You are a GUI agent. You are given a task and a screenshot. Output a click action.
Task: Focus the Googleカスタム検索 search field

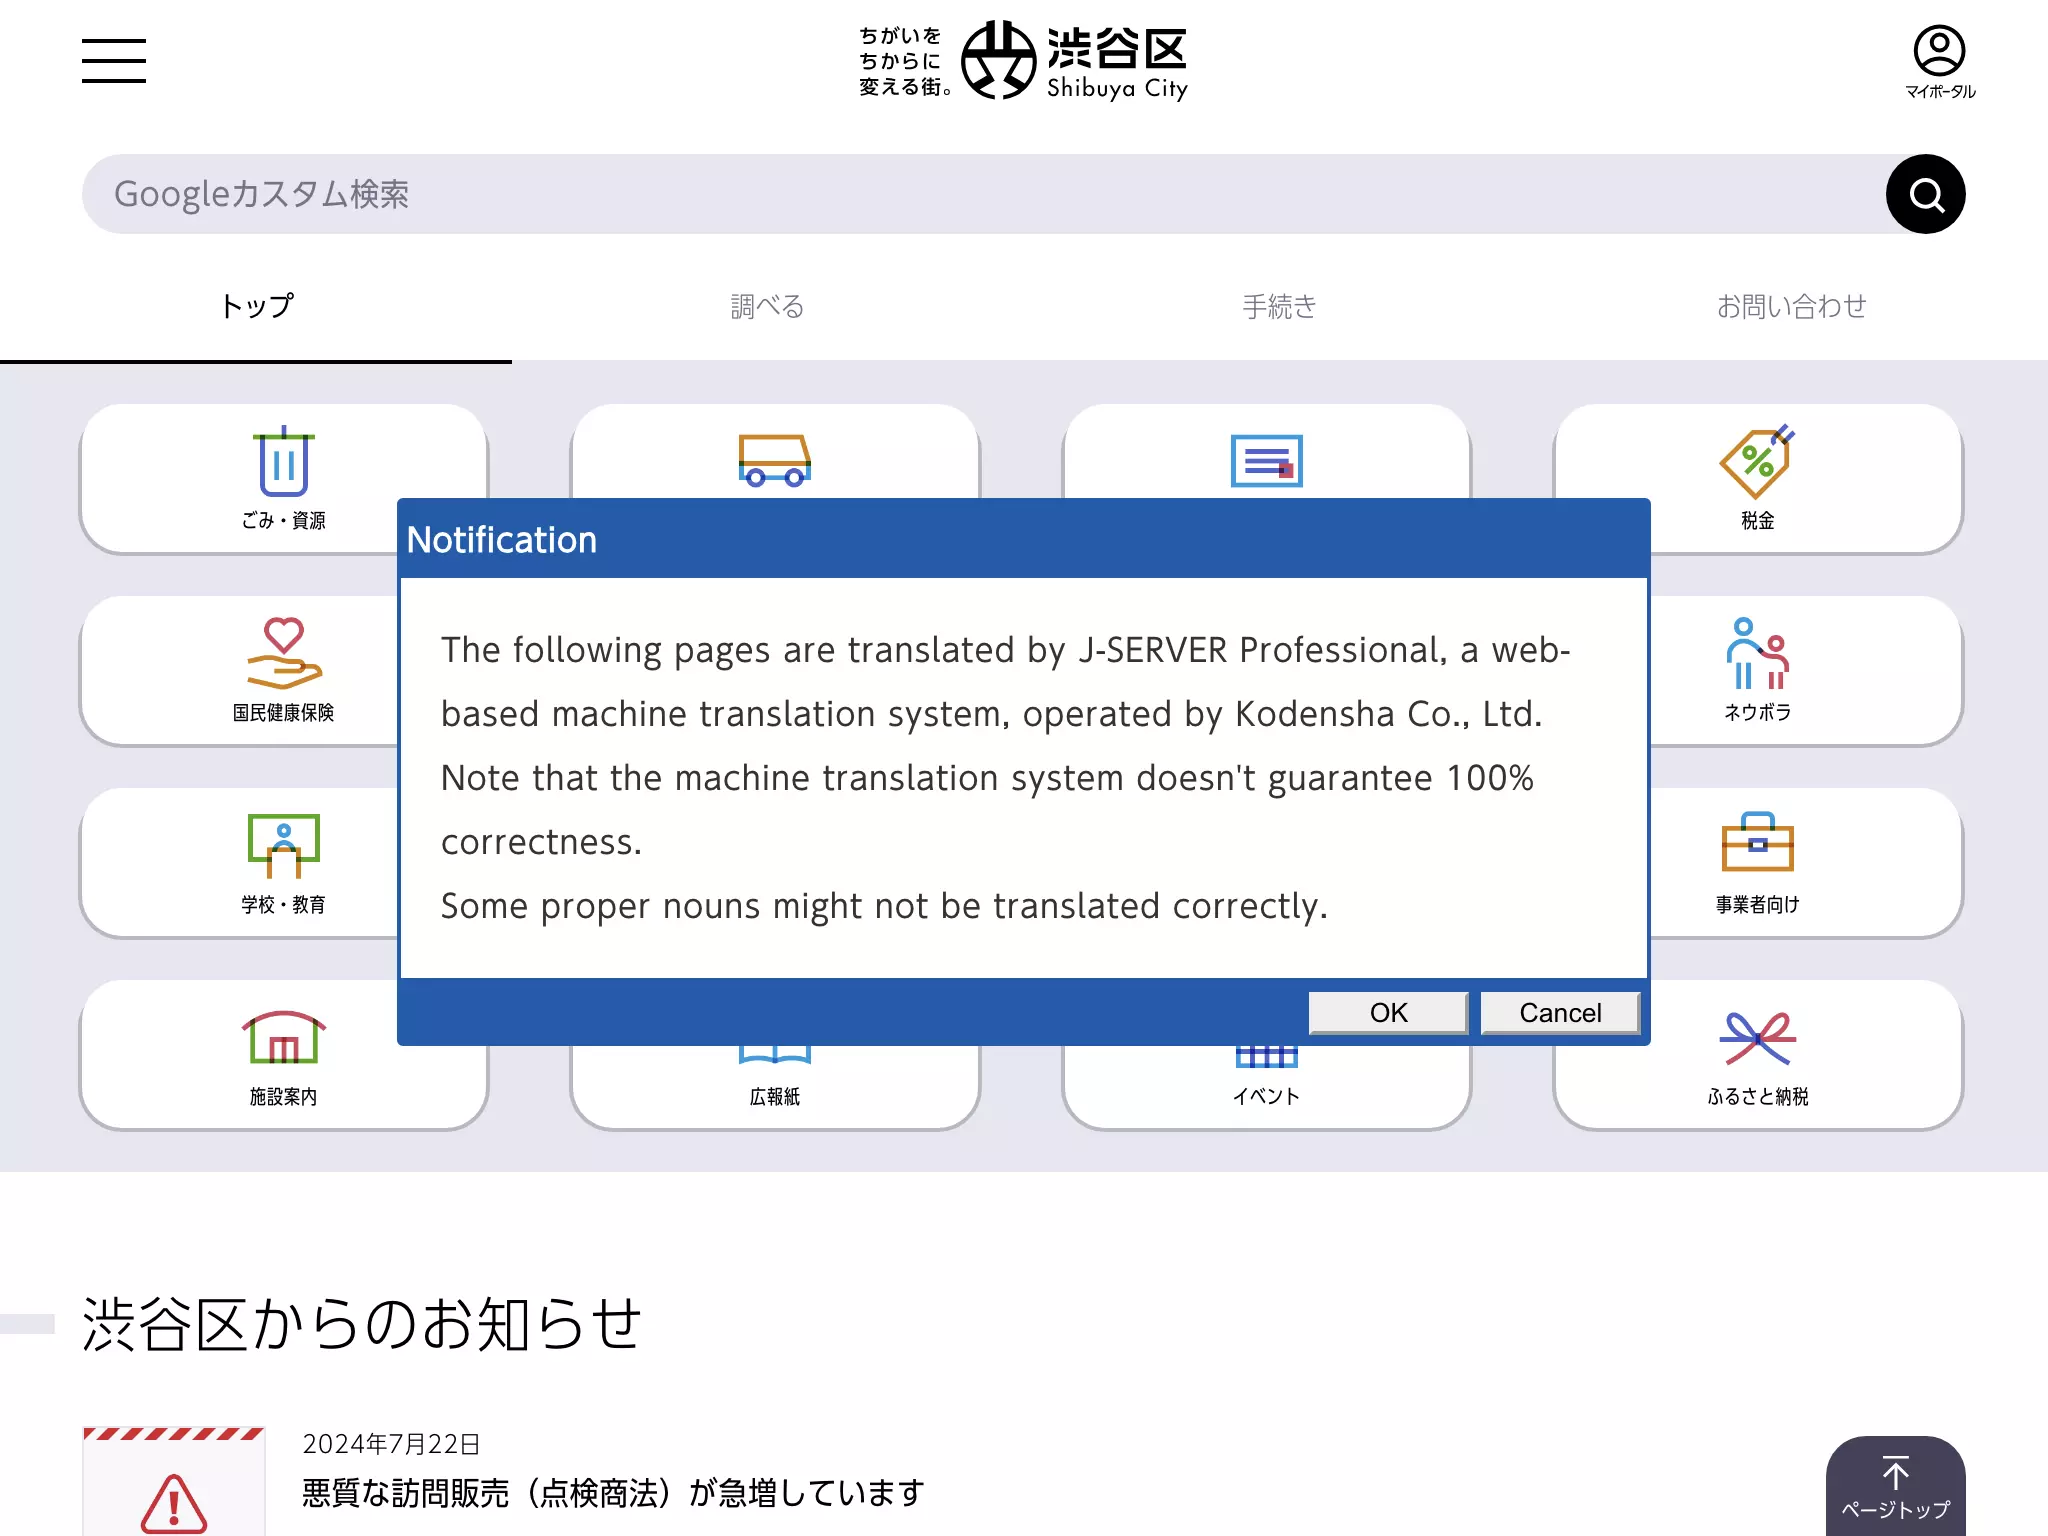984,194
